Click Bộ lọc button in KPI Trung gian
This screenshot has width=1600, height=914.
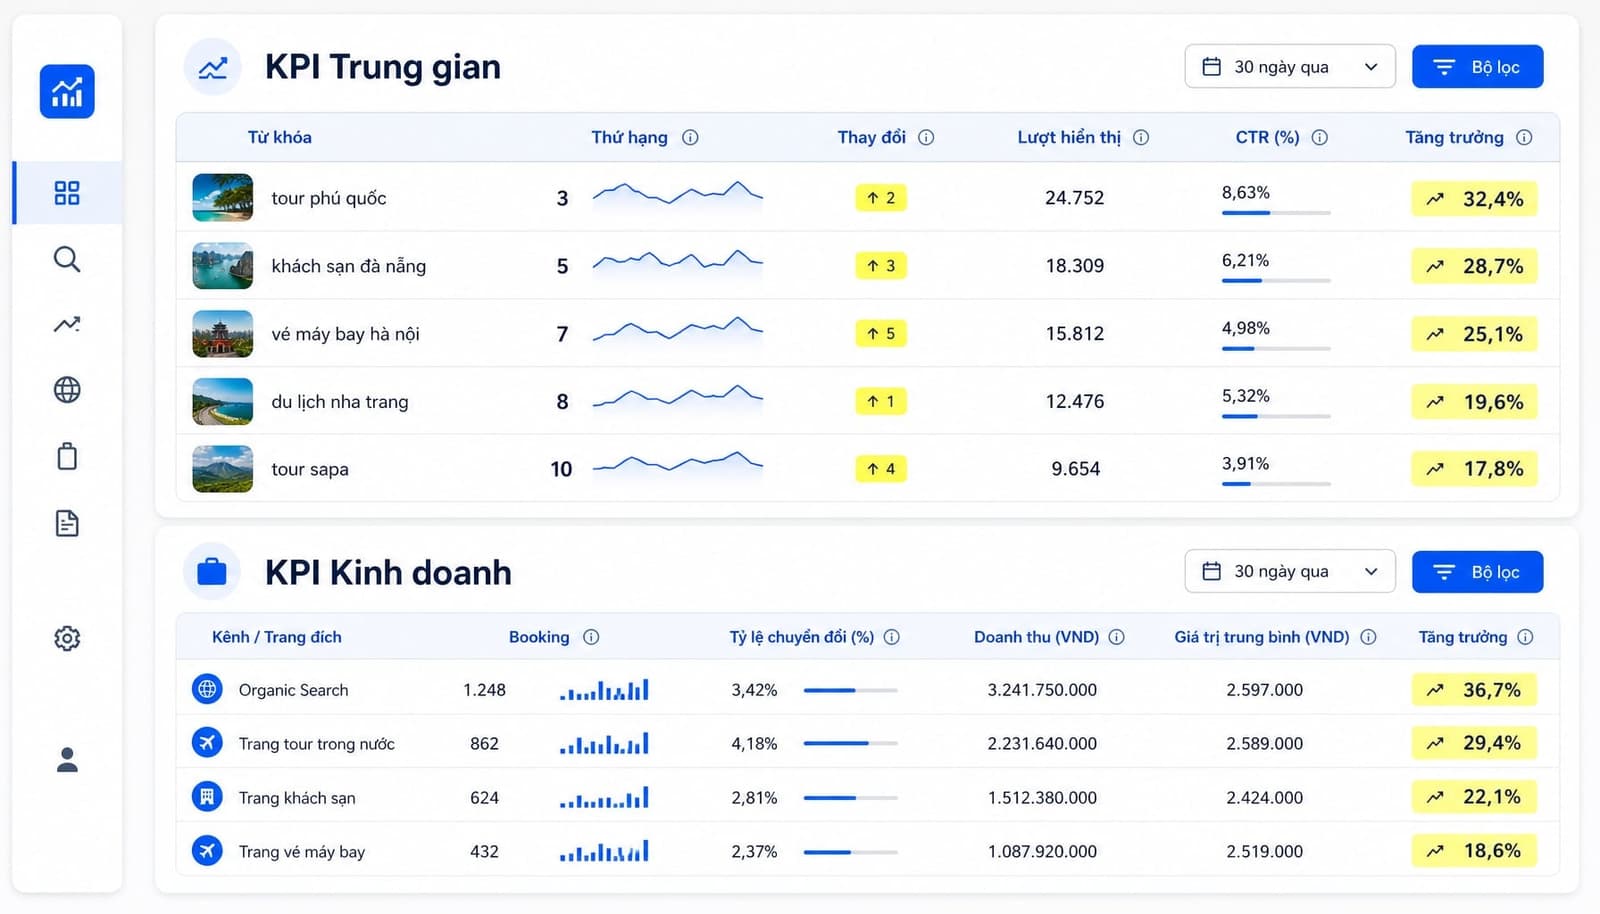pos(1477,66)
